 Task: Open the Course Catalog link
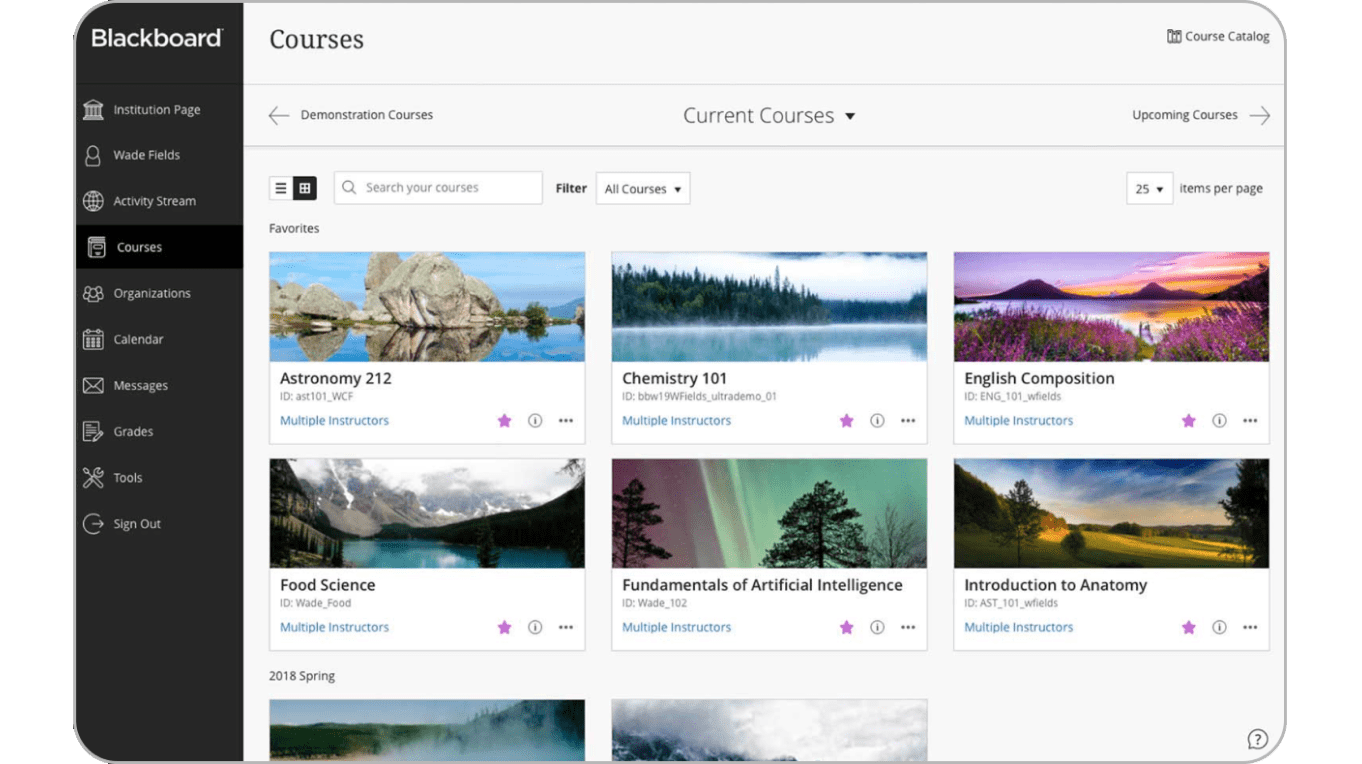pos(1218,37)
